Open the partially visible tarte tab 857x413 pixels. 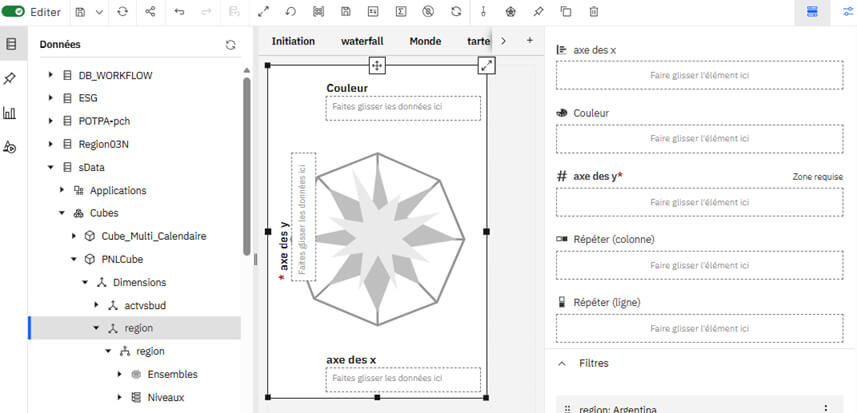pos(479,41)
